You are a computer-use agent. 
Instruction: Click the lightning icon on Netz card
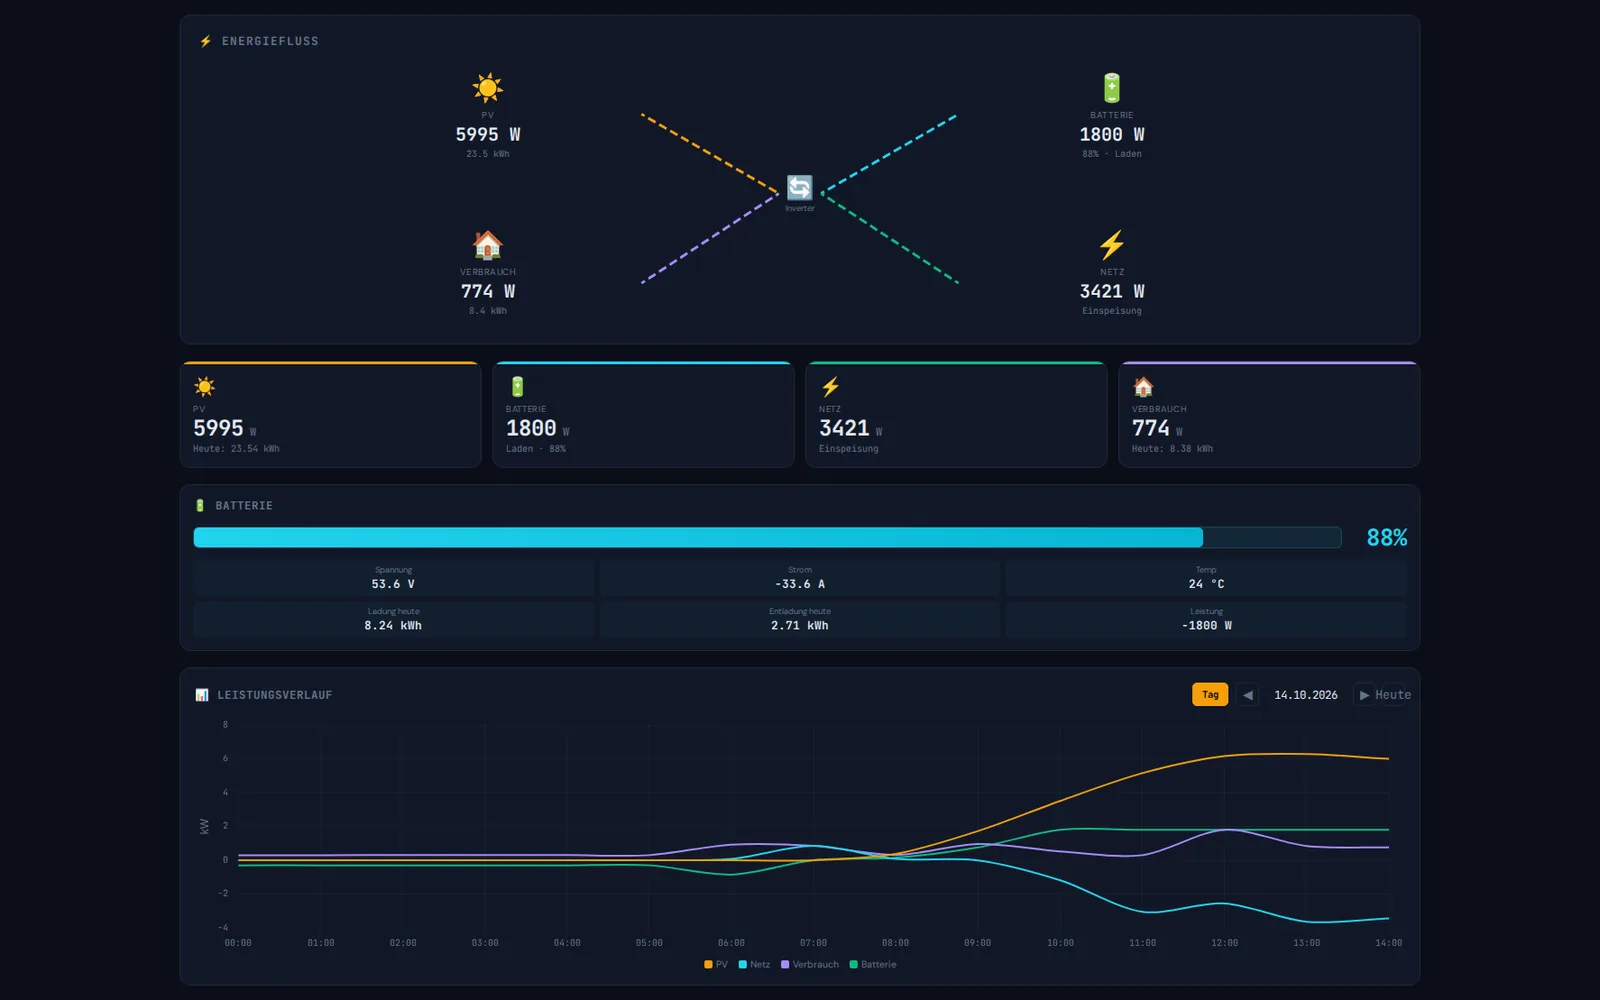pyautogui.click(x=830, y=387)
